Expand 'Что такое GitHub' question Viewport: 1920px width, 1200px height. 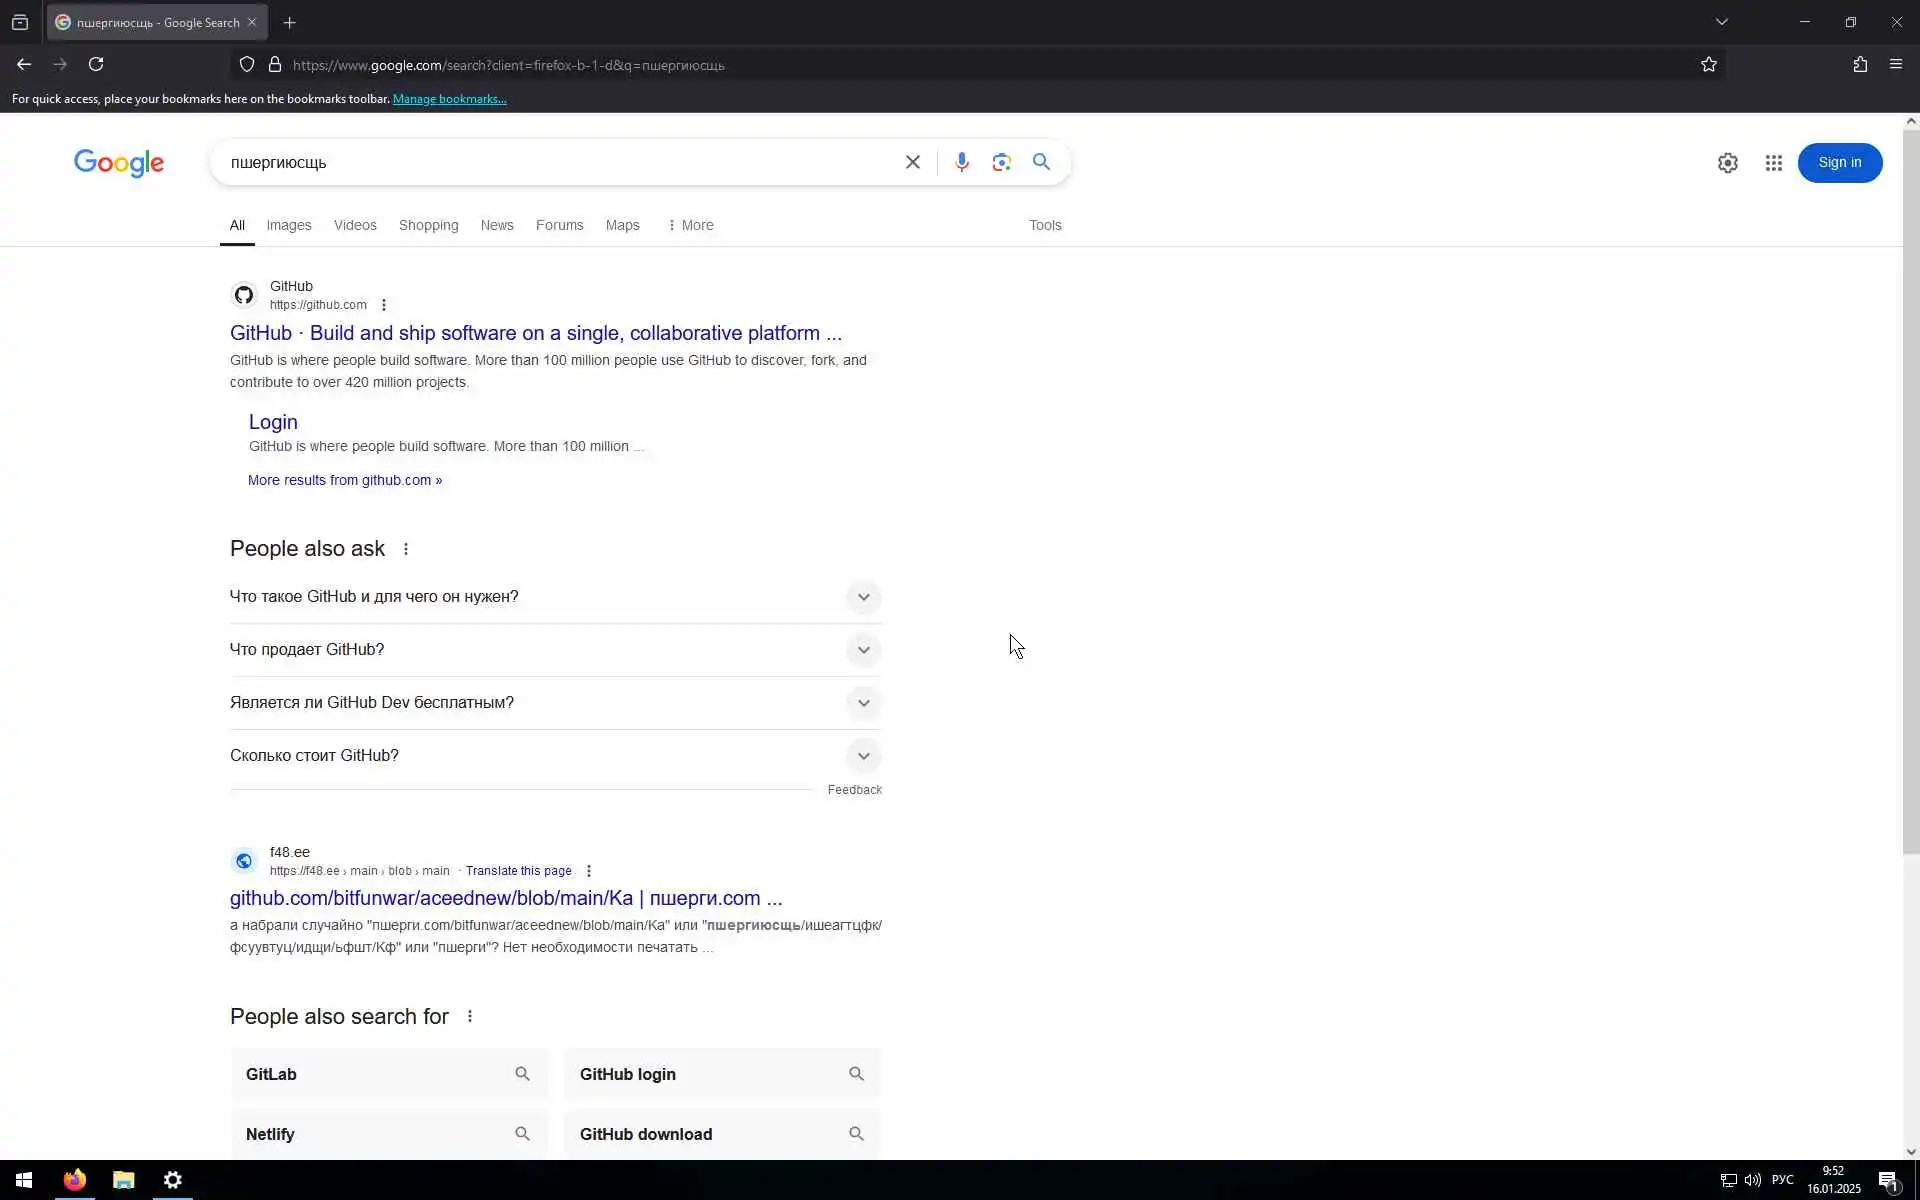[863, 597]
